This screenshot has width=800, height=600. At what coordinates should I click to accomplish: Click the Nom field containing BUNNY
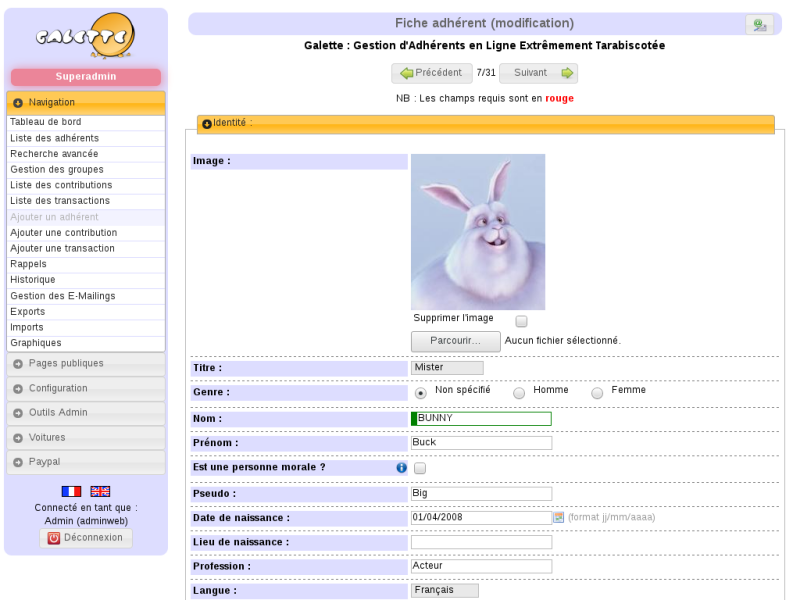coord(481,419)
